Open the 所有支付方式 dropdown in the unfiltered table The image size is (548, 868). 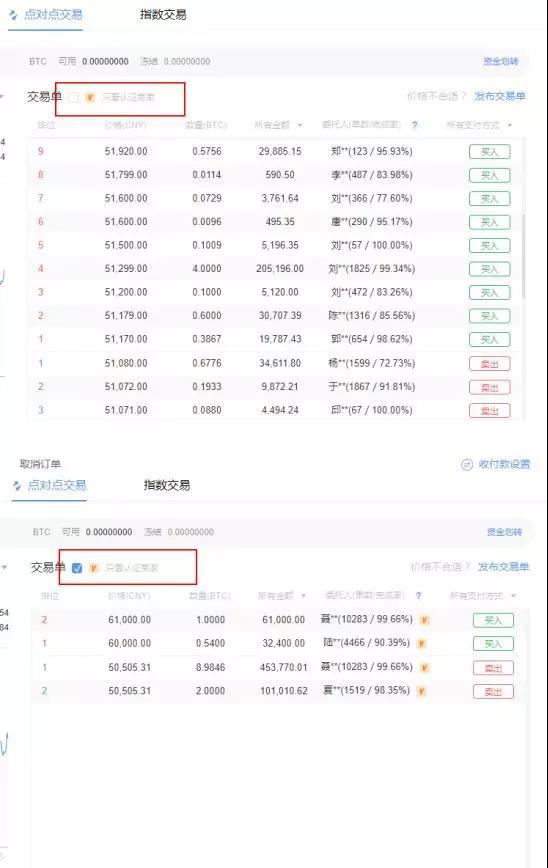tap(479, 125)
